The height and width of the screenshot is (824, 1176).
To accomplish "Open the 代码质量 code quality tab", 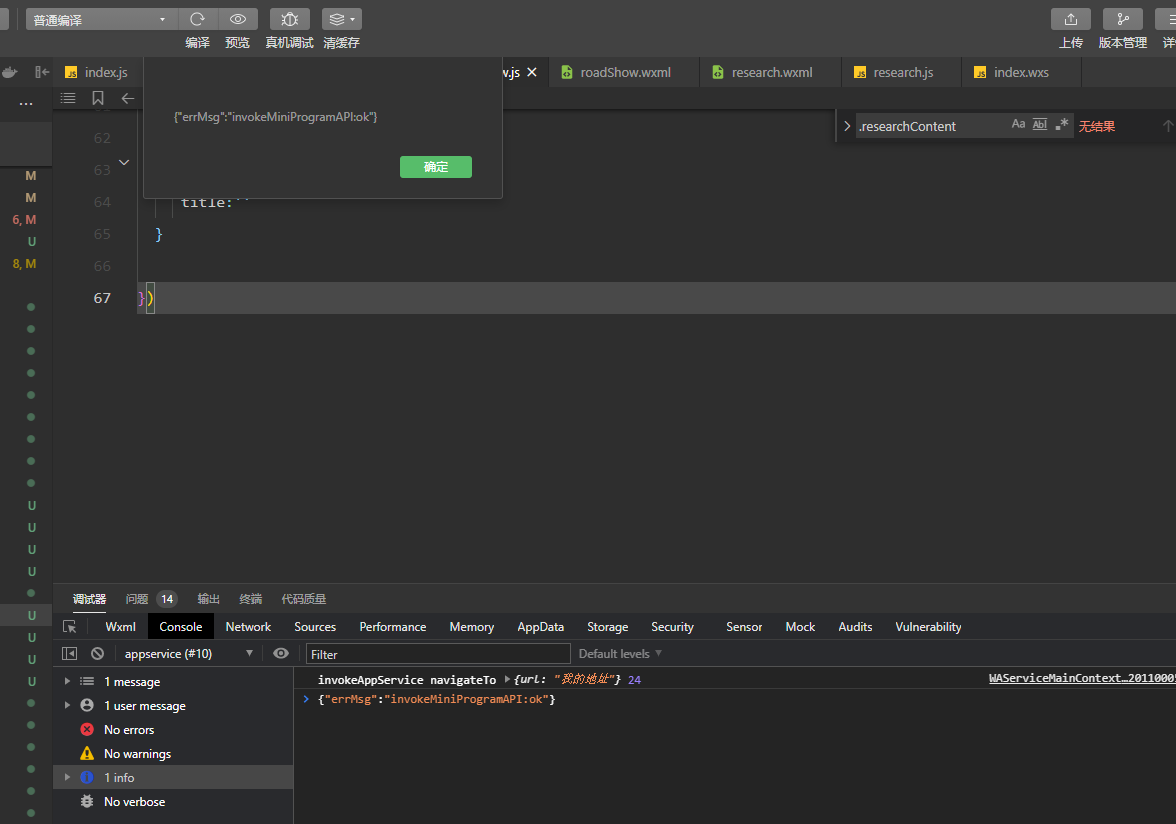I will [x=304, y=599].
